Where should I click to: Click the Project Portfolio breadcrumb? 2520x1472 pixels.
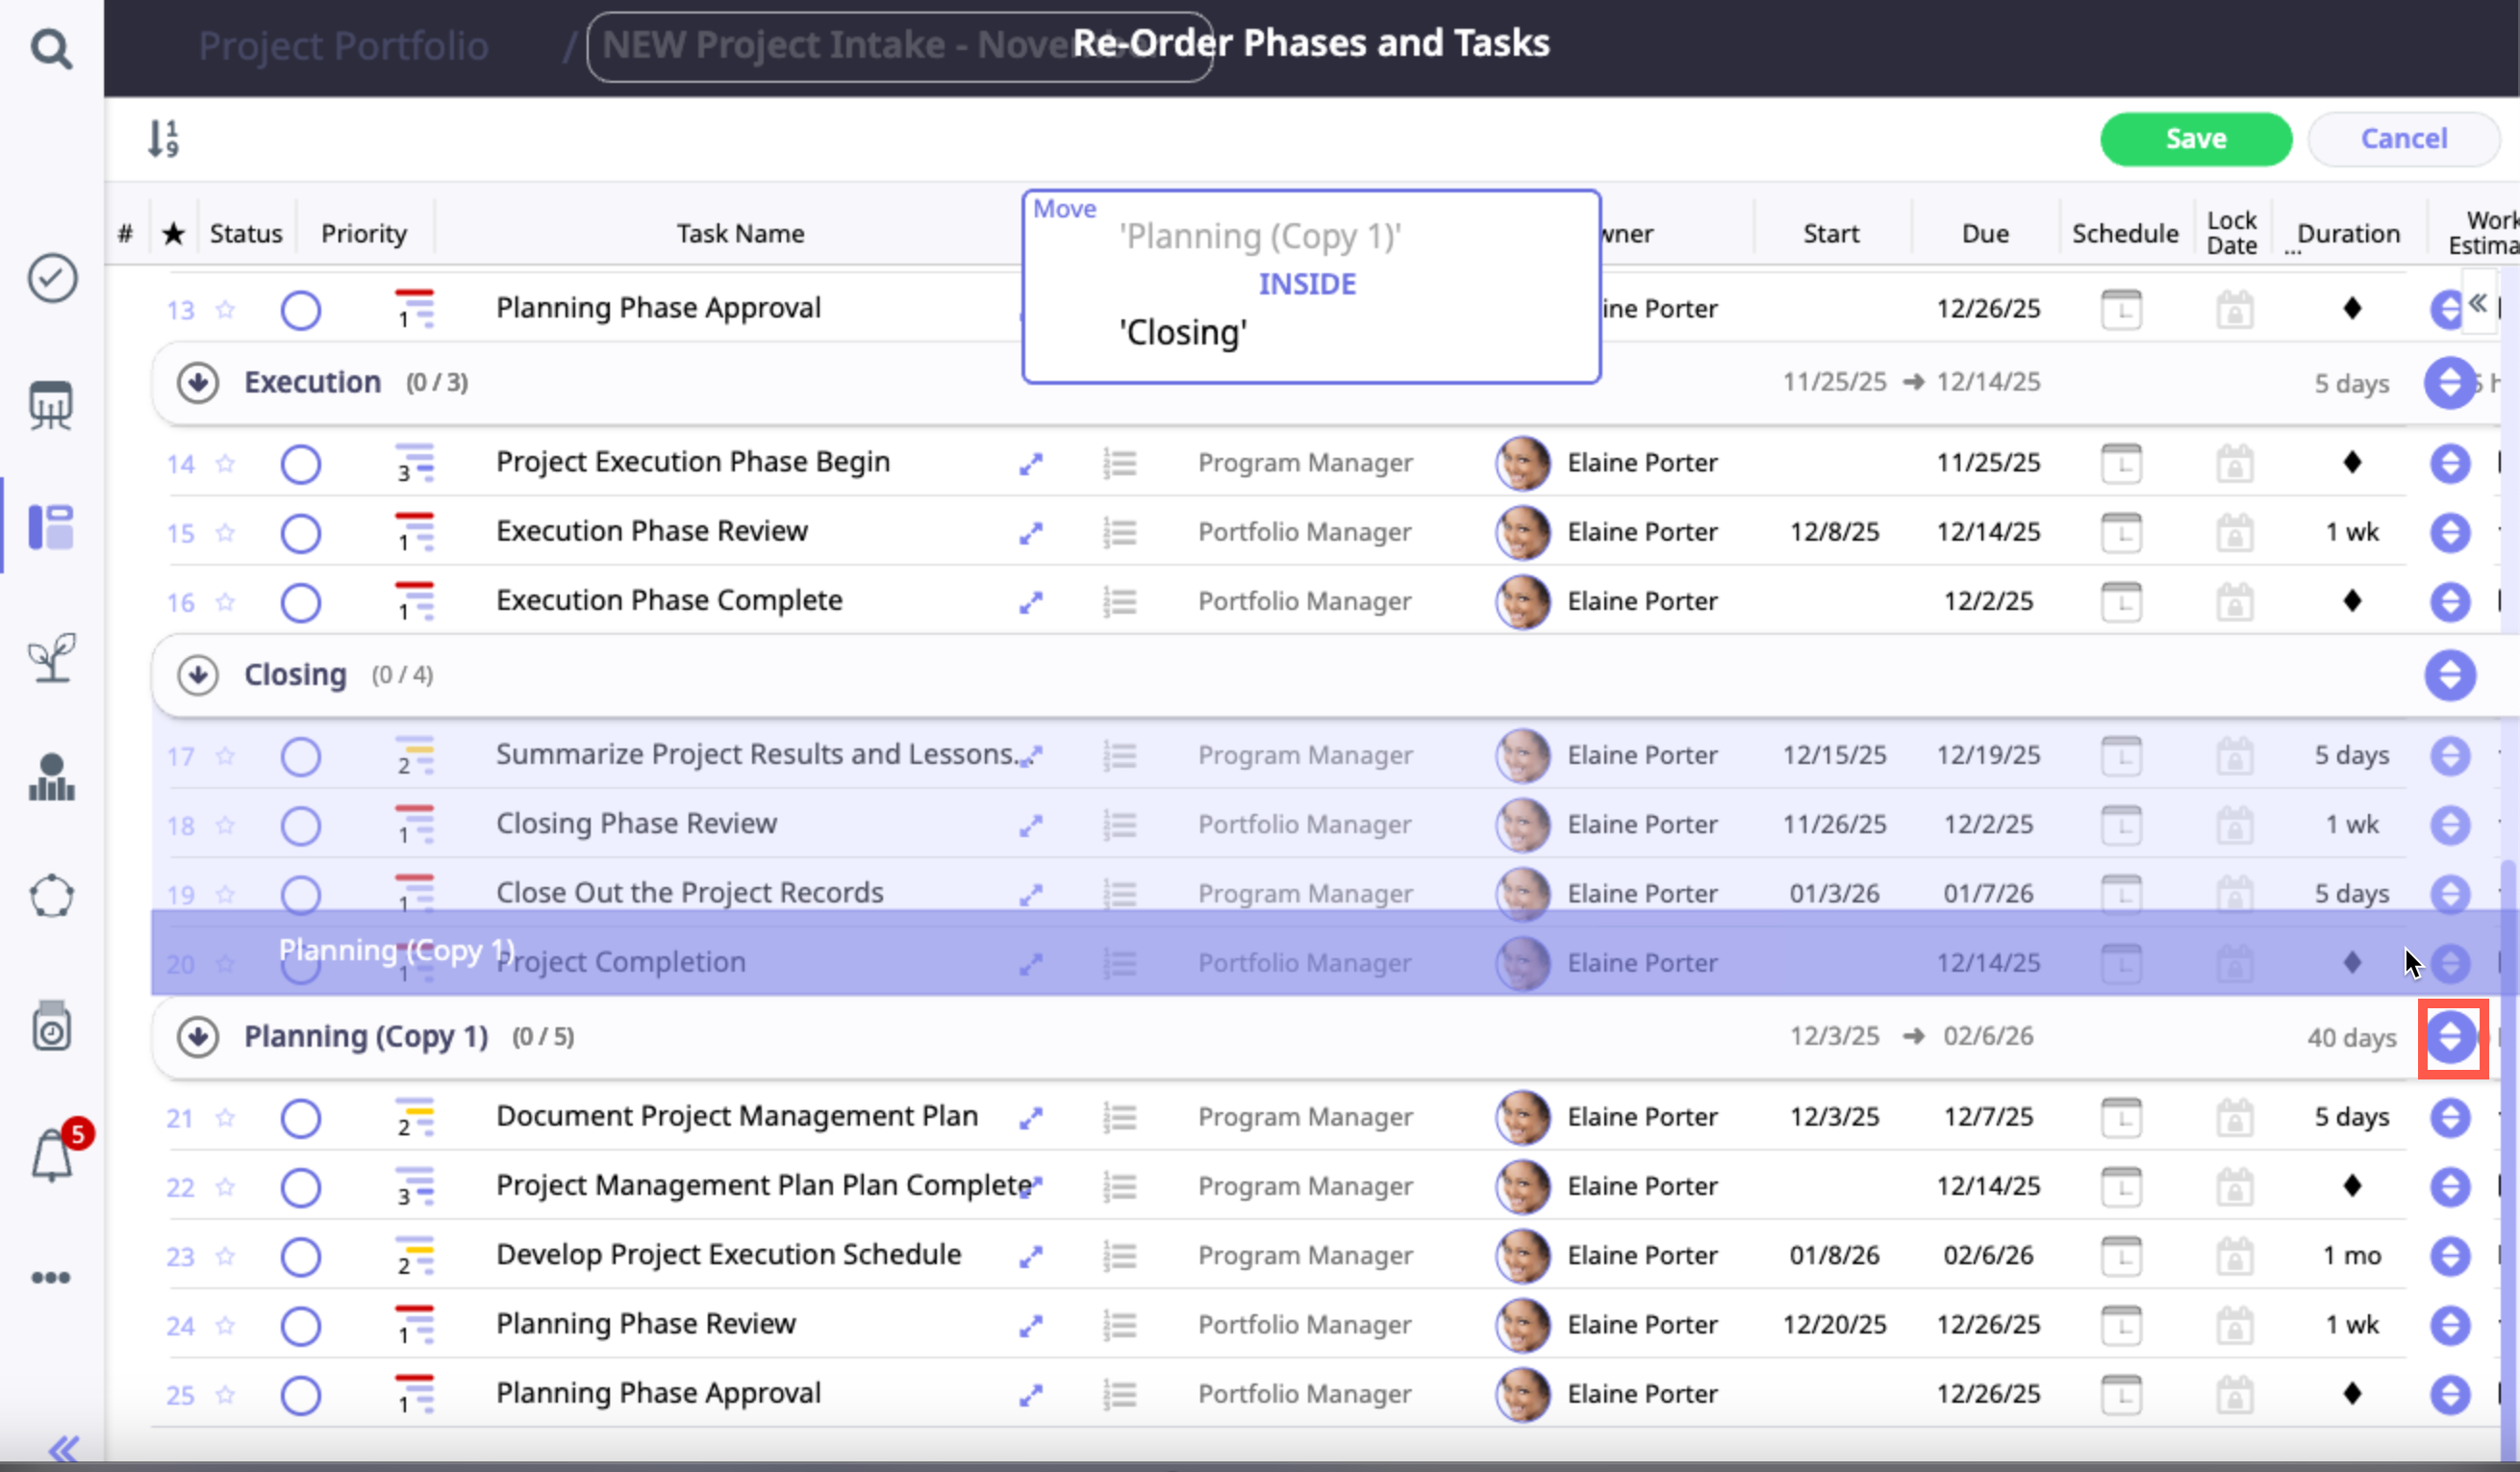(343, 46)
